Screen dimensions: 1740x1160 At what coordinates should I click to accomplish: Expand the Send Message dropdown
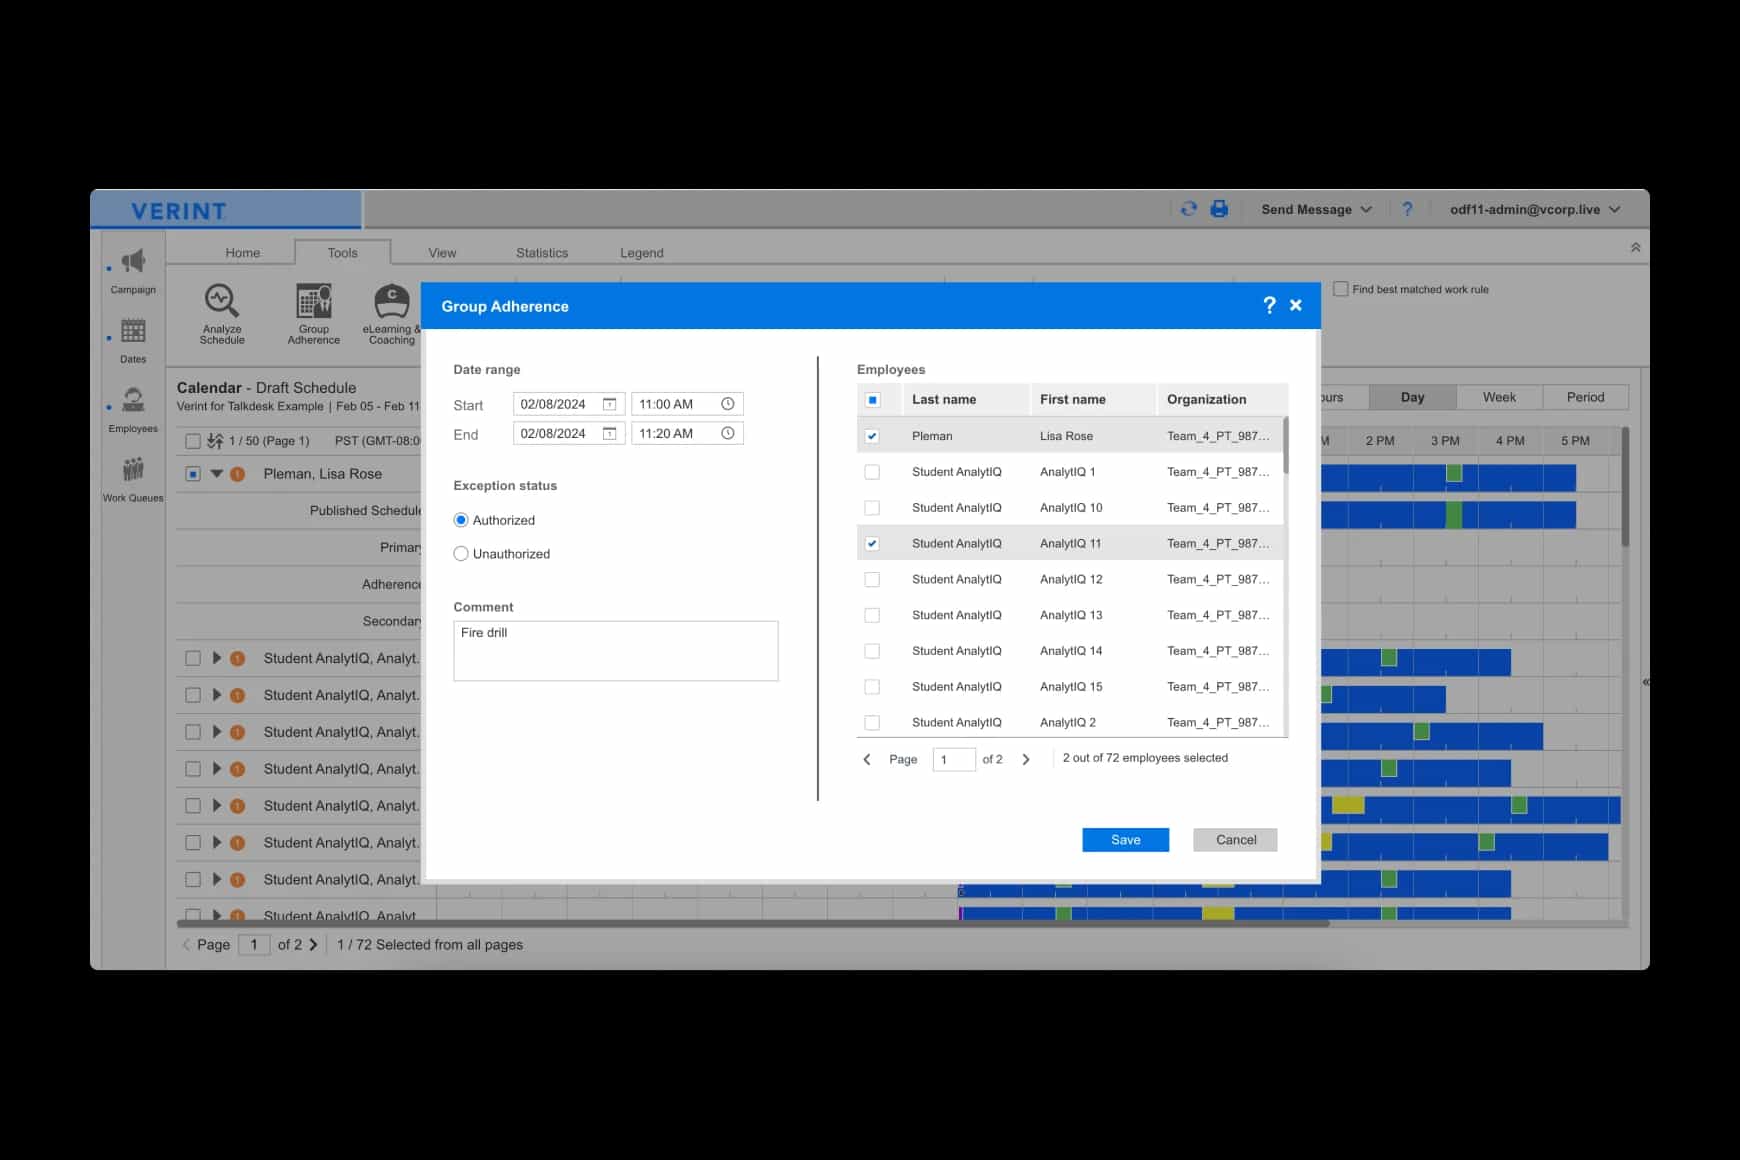click(x=1315, y=209)
